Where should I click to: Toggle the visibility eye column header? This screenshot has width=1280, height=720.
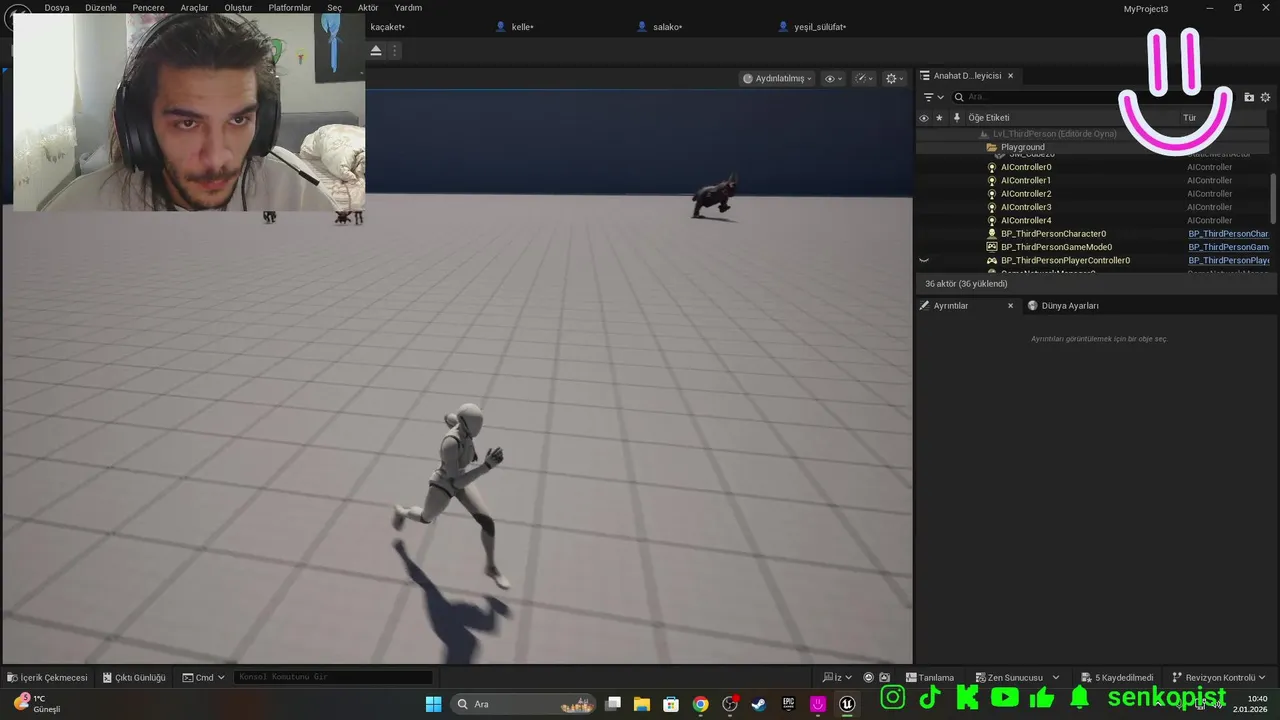923,118
